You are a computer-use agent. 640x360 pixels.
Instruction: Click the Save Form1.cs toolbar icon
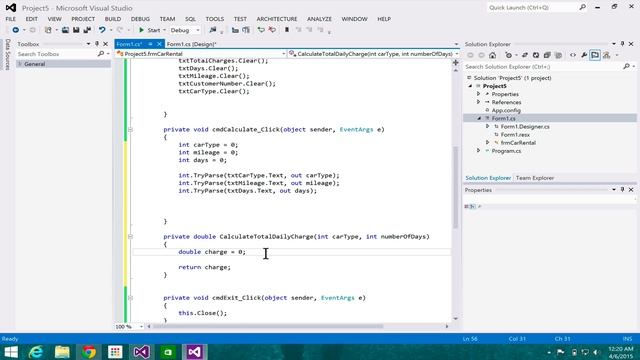pos(76,30)
